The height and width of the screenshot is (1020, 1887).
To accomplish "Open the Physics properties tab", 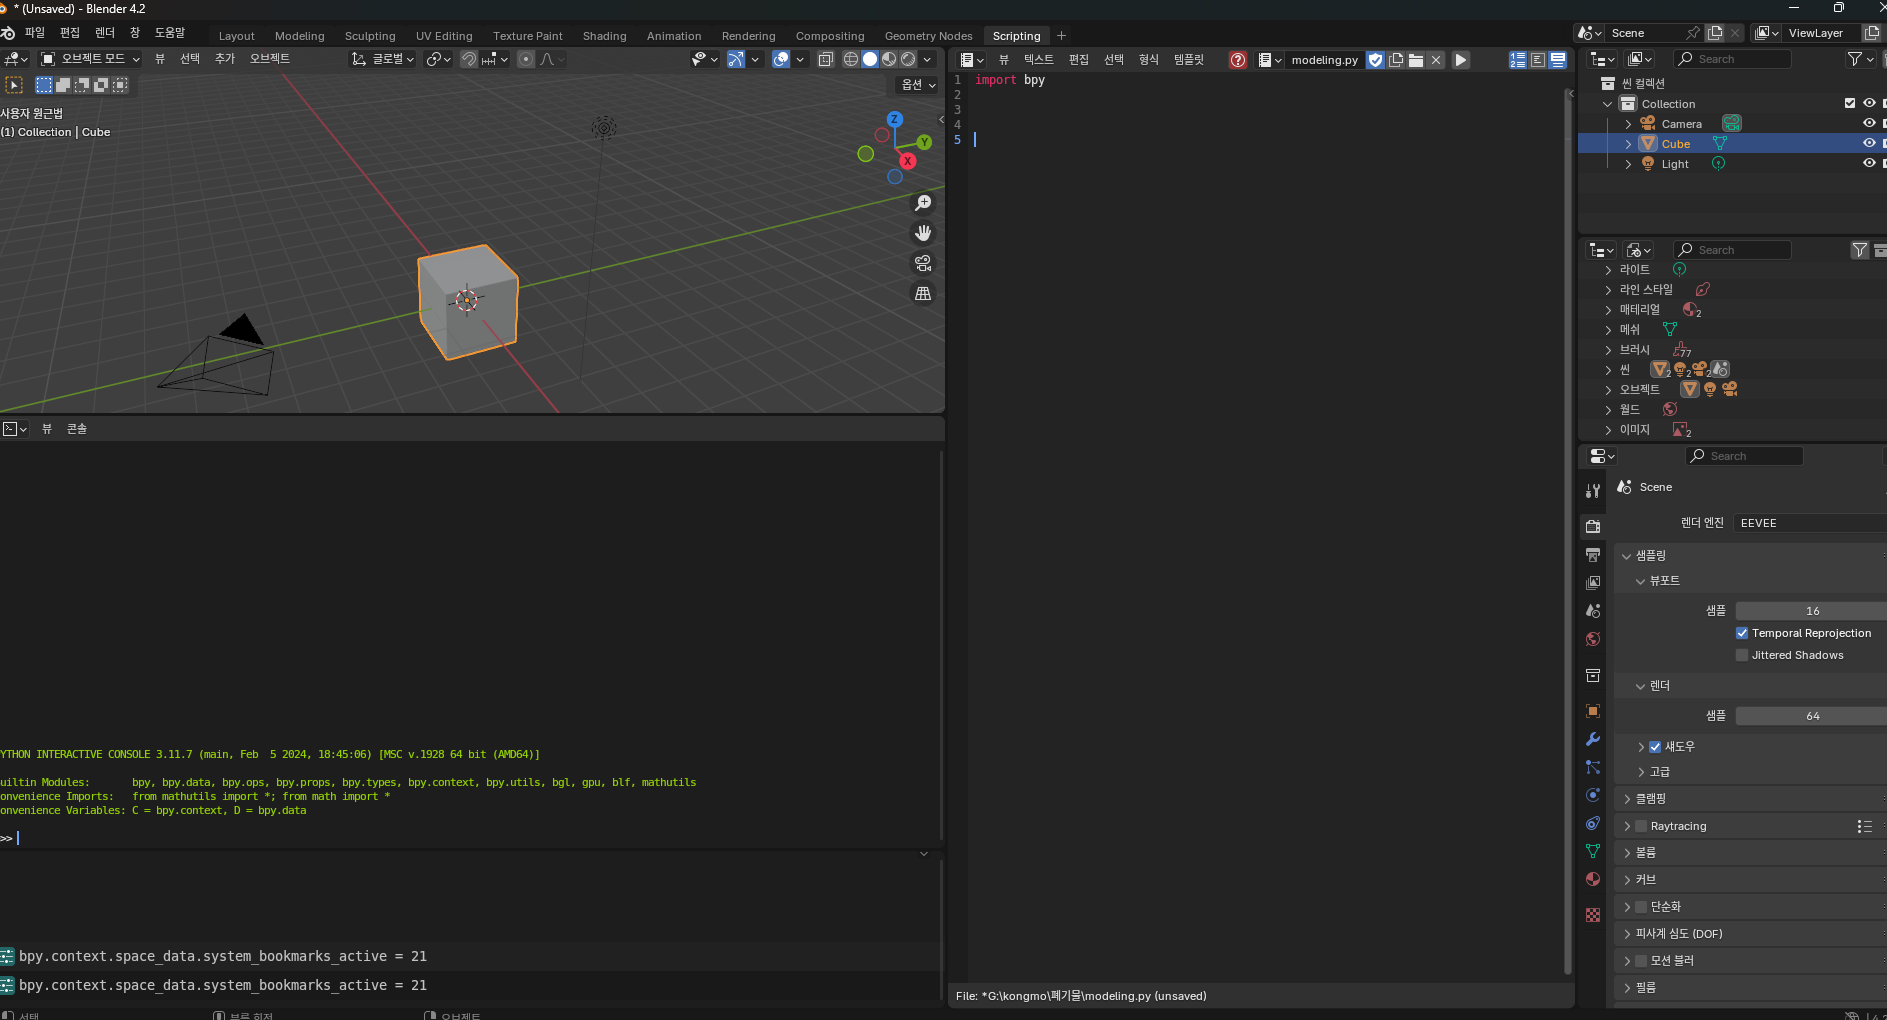I will click(x=1593, y=795).
